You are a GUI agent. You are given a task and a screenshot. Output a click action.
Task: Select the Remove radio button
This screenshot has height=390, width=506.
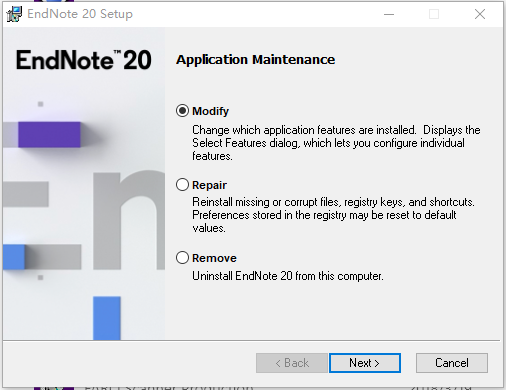pyautogui.click(x=182, y=258)
